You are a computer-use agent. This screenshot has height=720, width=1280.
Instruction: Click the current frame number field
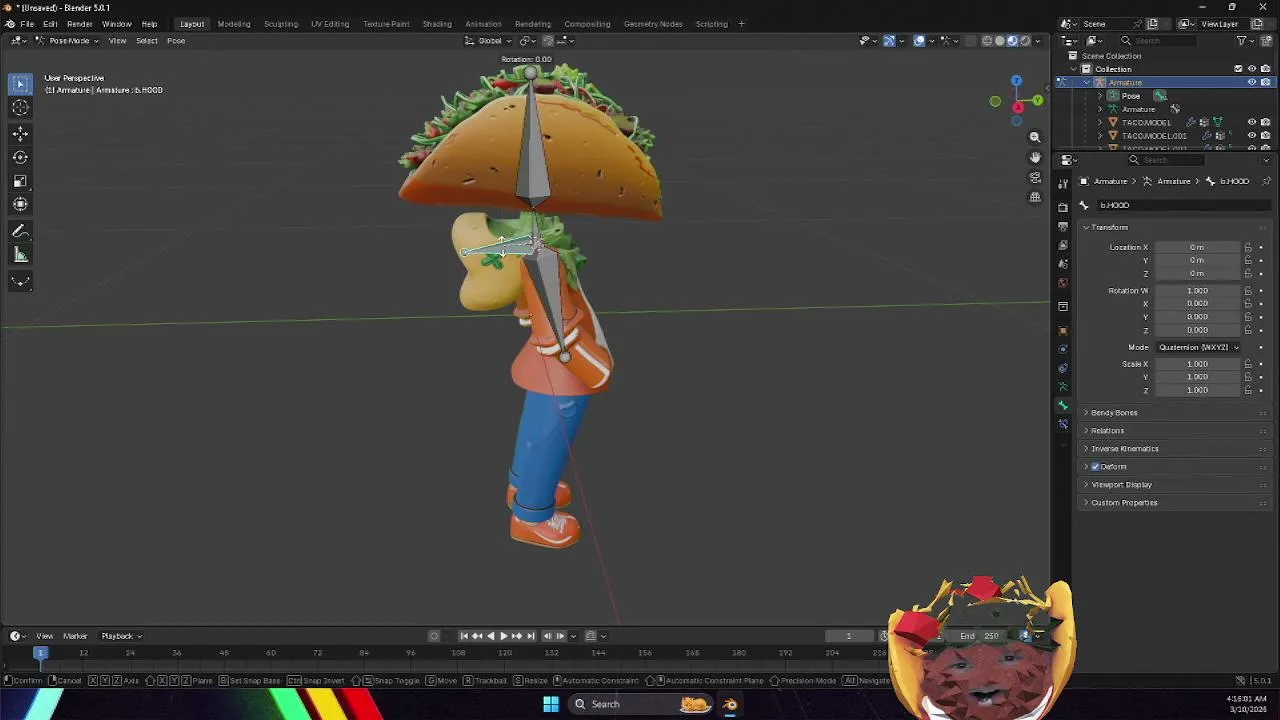pos(849,636)
